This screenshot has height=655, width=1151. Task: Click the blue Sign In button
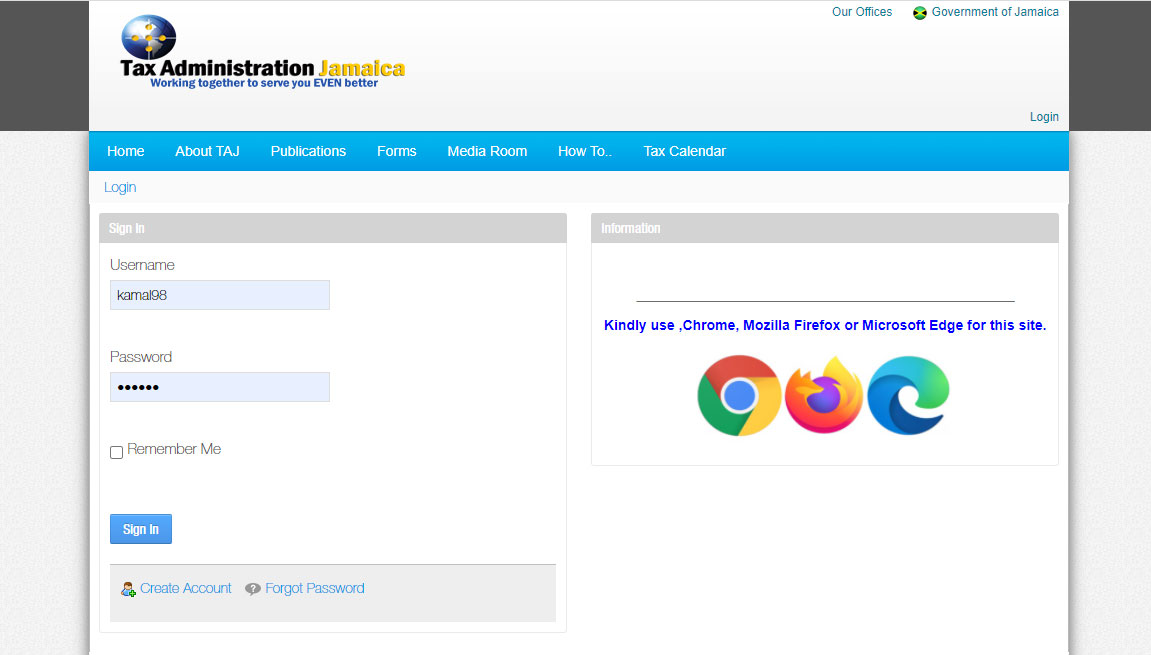point(141,529)
